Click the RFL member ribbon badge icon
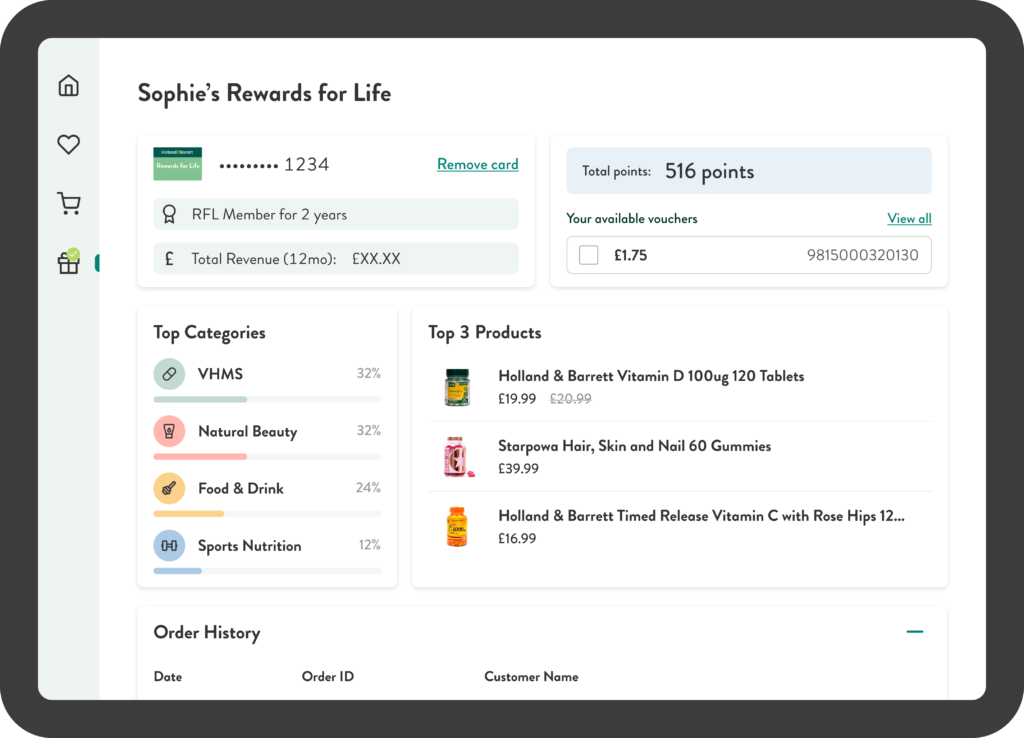Viewport: 1024px width, 738px height. 169,214
